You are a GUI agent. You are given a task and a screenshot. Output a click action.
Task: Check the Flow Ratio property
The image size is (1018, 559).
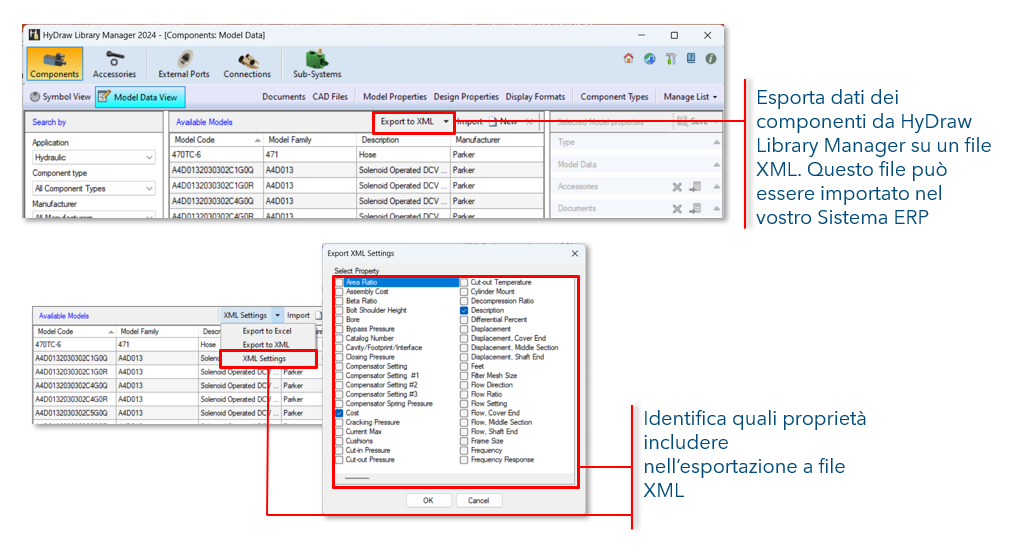coord(464,395)
